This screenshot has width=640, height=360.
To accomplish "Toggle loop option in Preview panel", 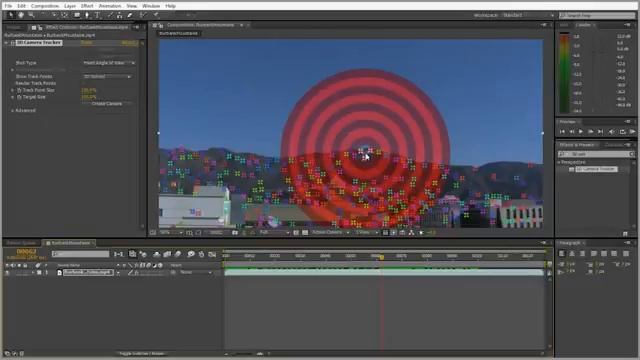I will pyautogui.click(x=622, y=131).
